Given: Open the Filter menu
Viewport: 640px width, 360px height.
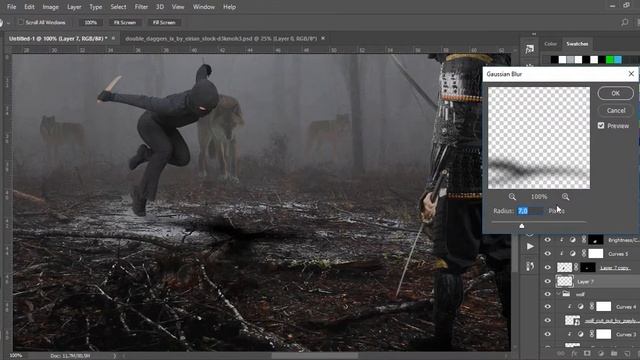Looking at the screenshot, I should [141, 7].
